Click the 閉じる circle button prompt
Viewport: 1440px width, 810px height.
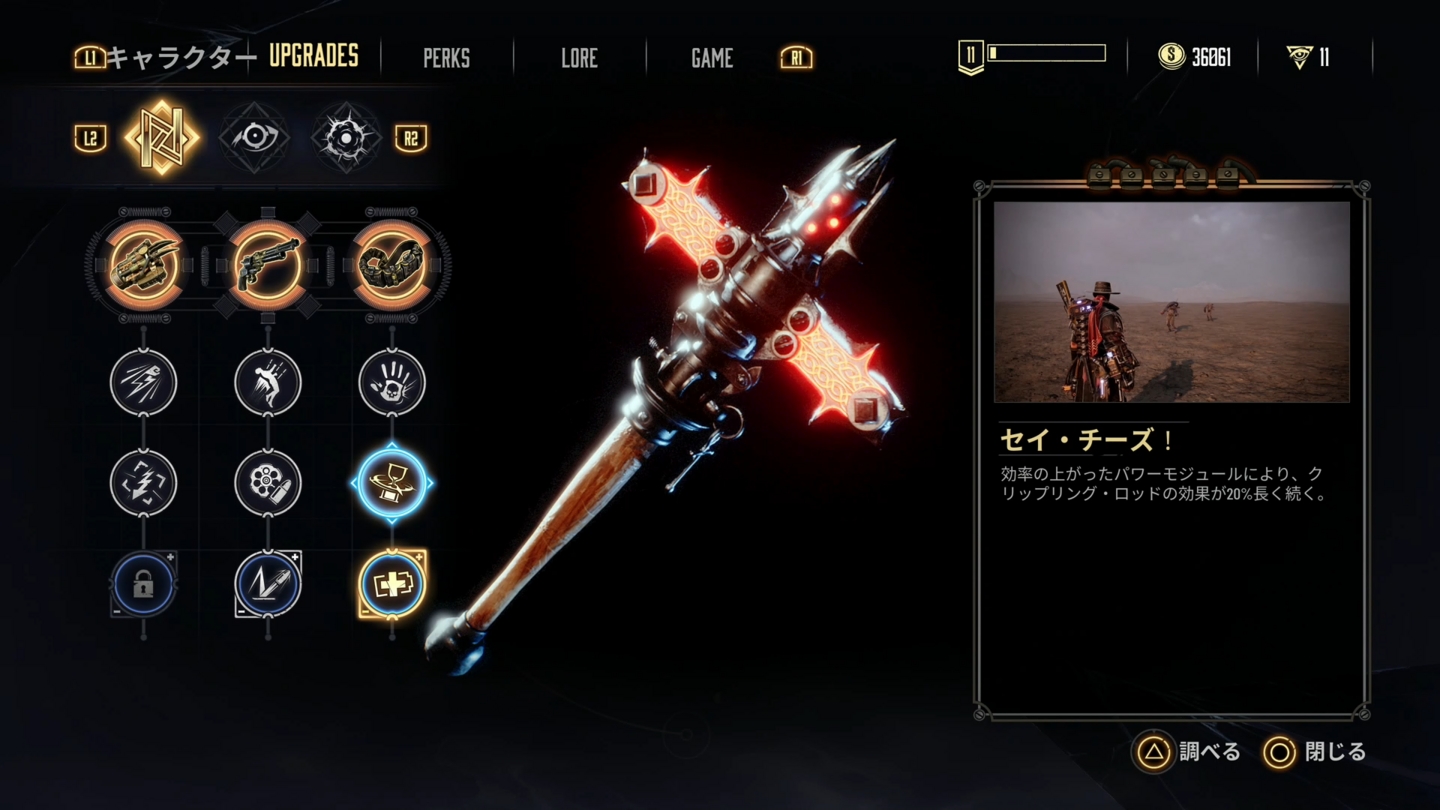(x=1315, y=751)
